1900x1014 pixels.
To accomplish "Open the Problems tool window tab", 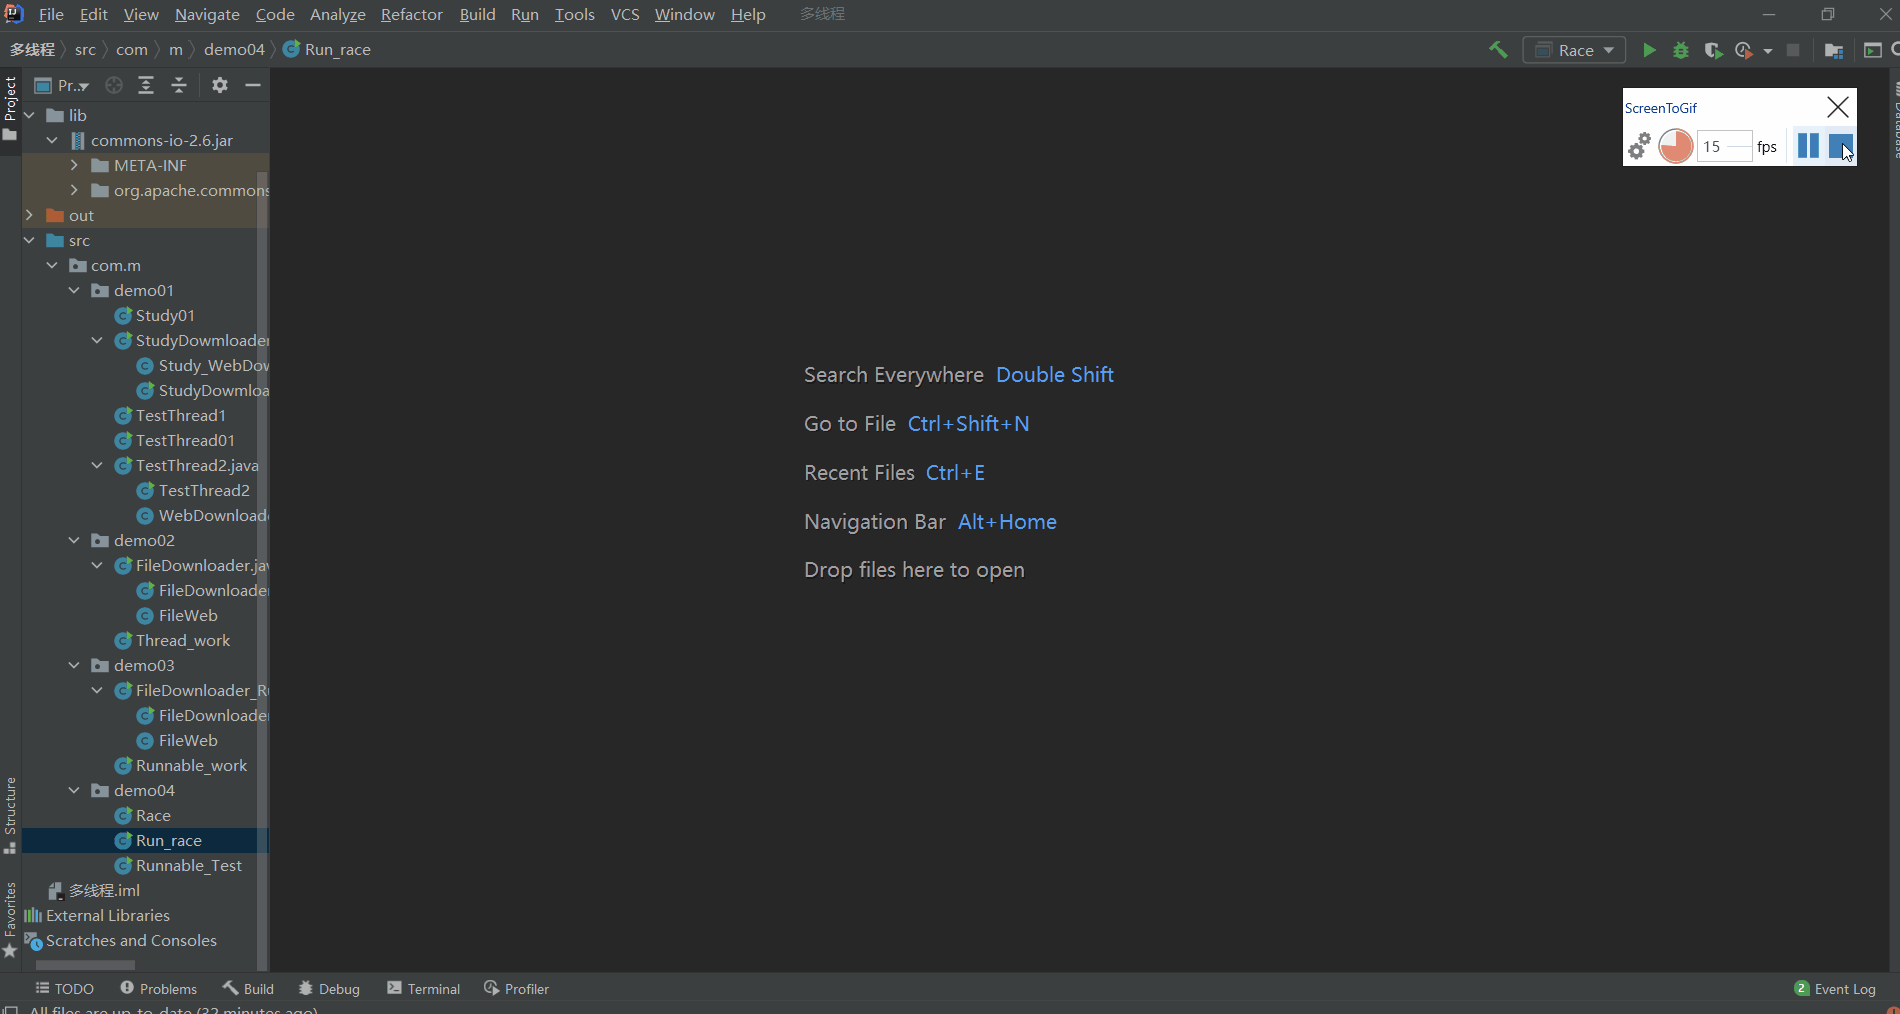I will pyautogui.click(x=159, y=988).
